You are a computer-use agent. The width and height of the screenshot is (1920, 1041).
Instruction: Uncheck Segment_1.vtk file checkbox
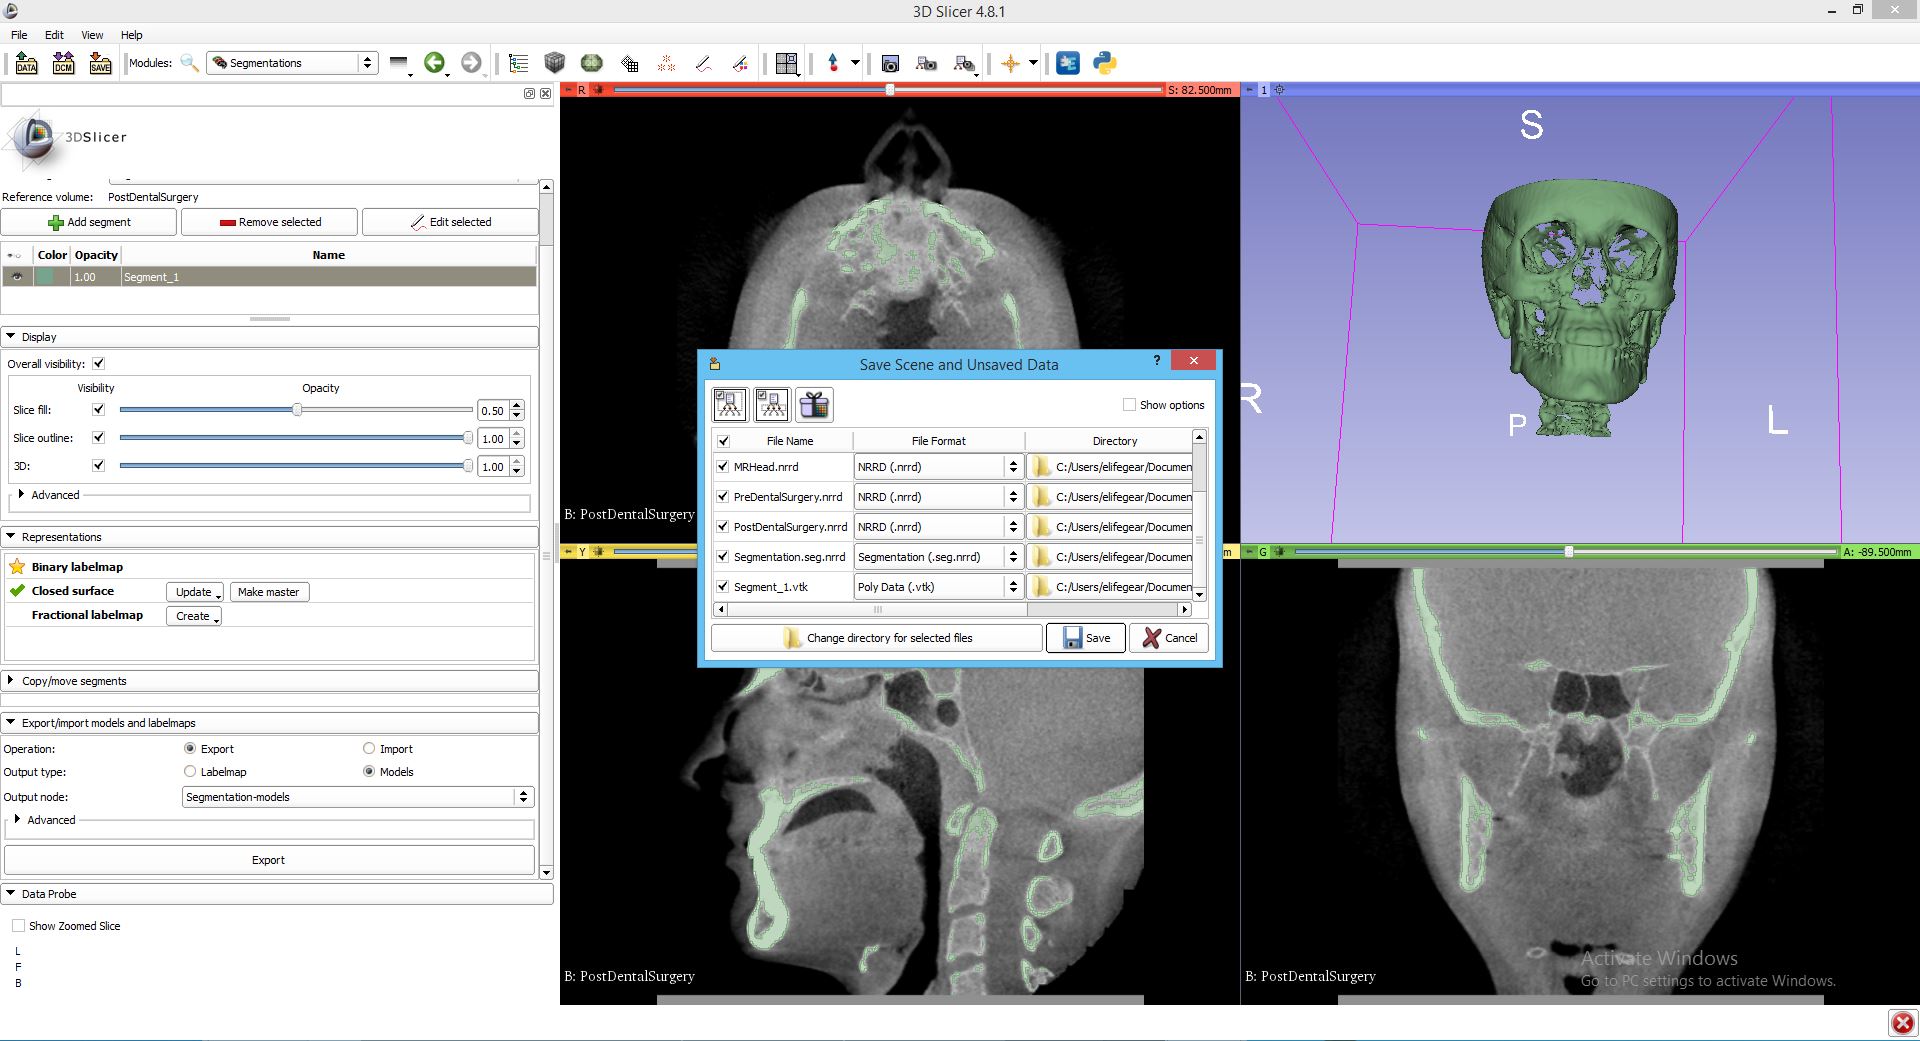pos(722,586)
